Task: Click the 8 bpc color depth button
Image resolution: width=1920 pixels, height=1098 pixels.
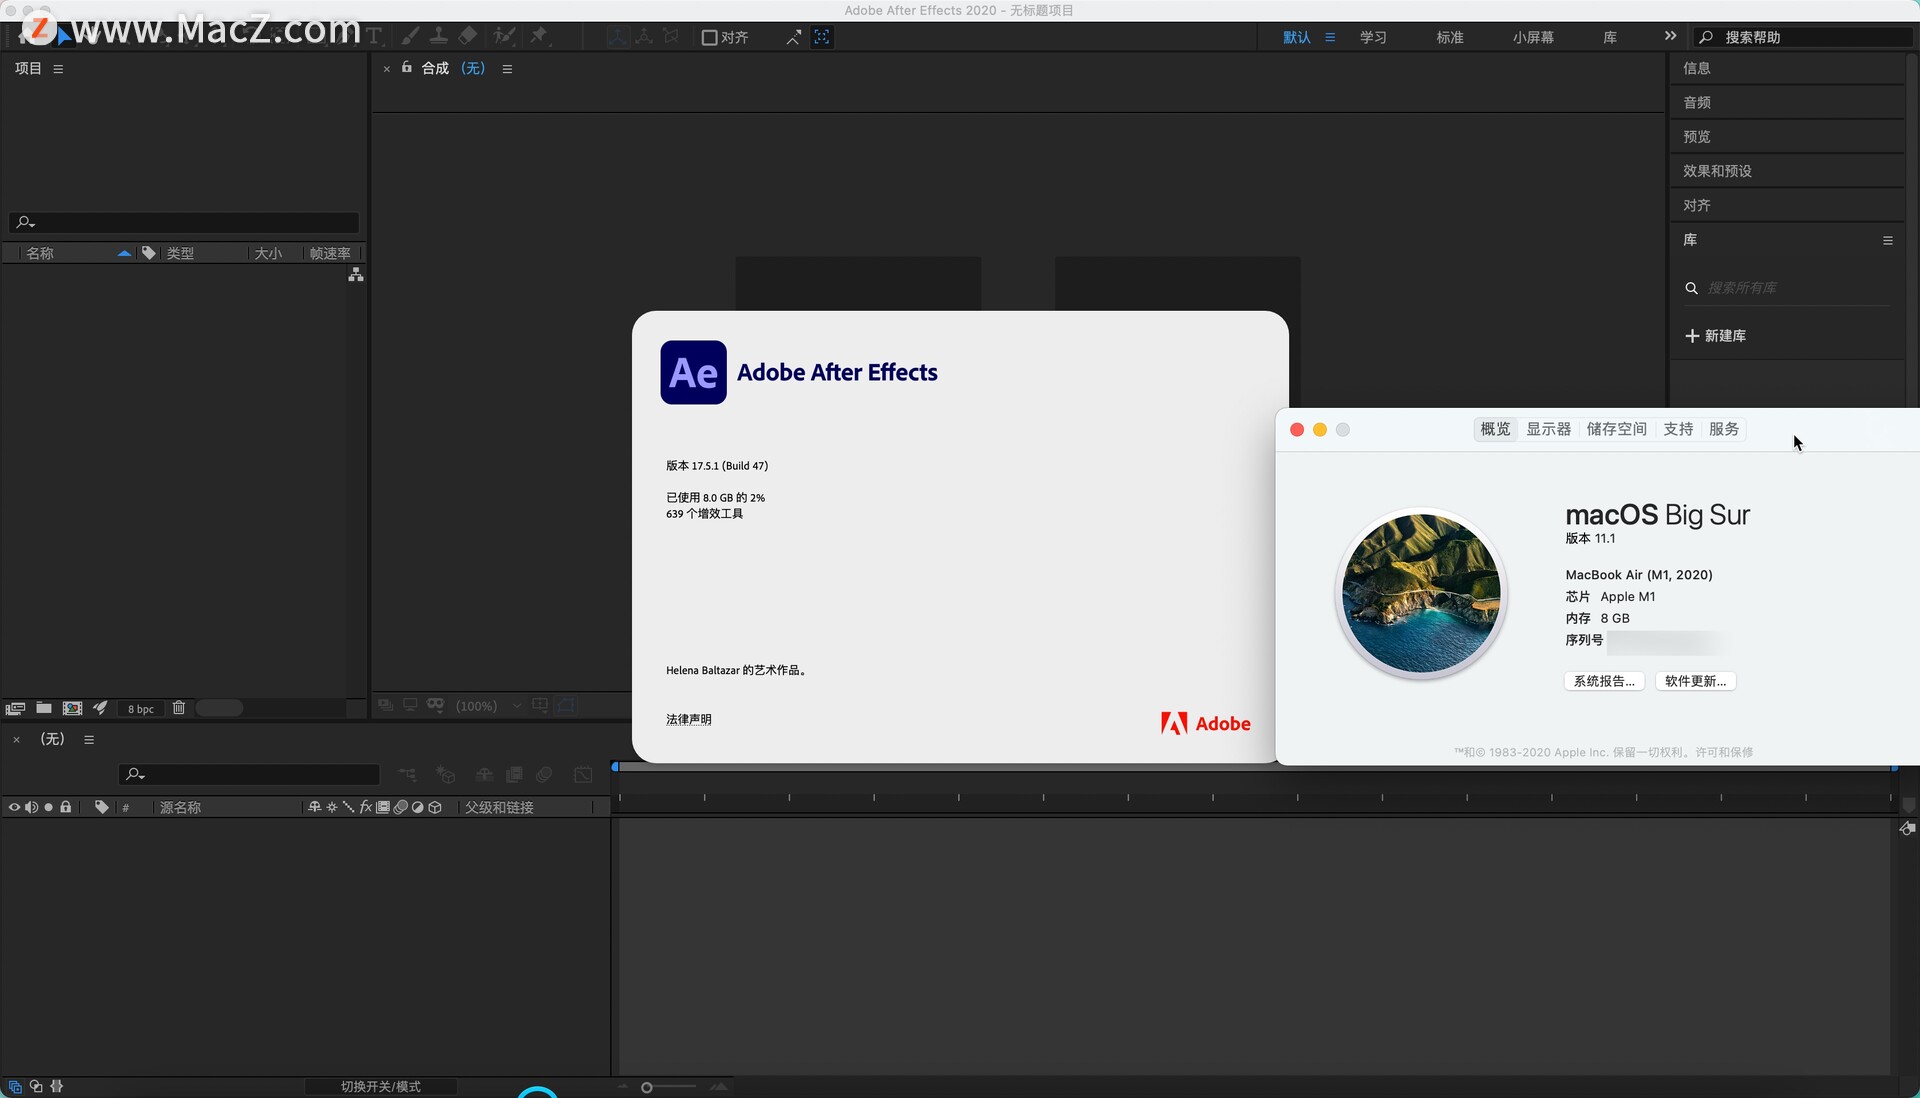Action: (x=140, y=709)
